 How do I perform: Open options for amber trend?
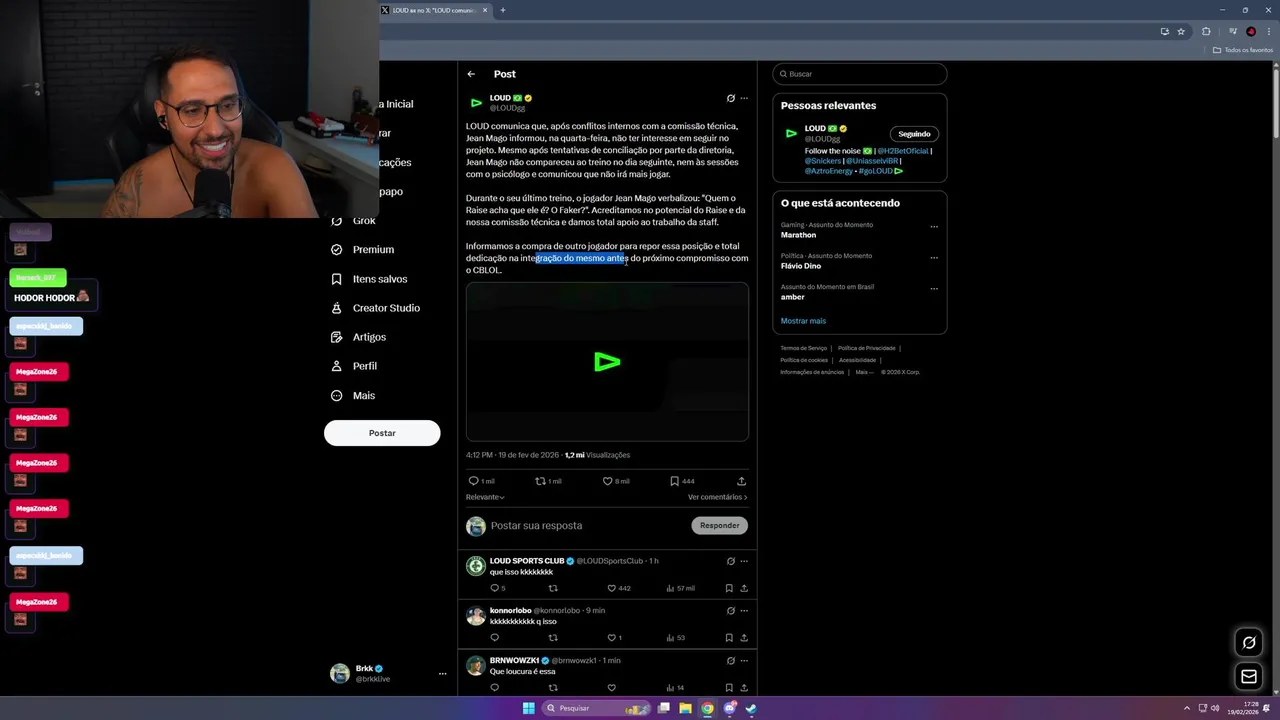pyautogui.click(x=934, y=289)
